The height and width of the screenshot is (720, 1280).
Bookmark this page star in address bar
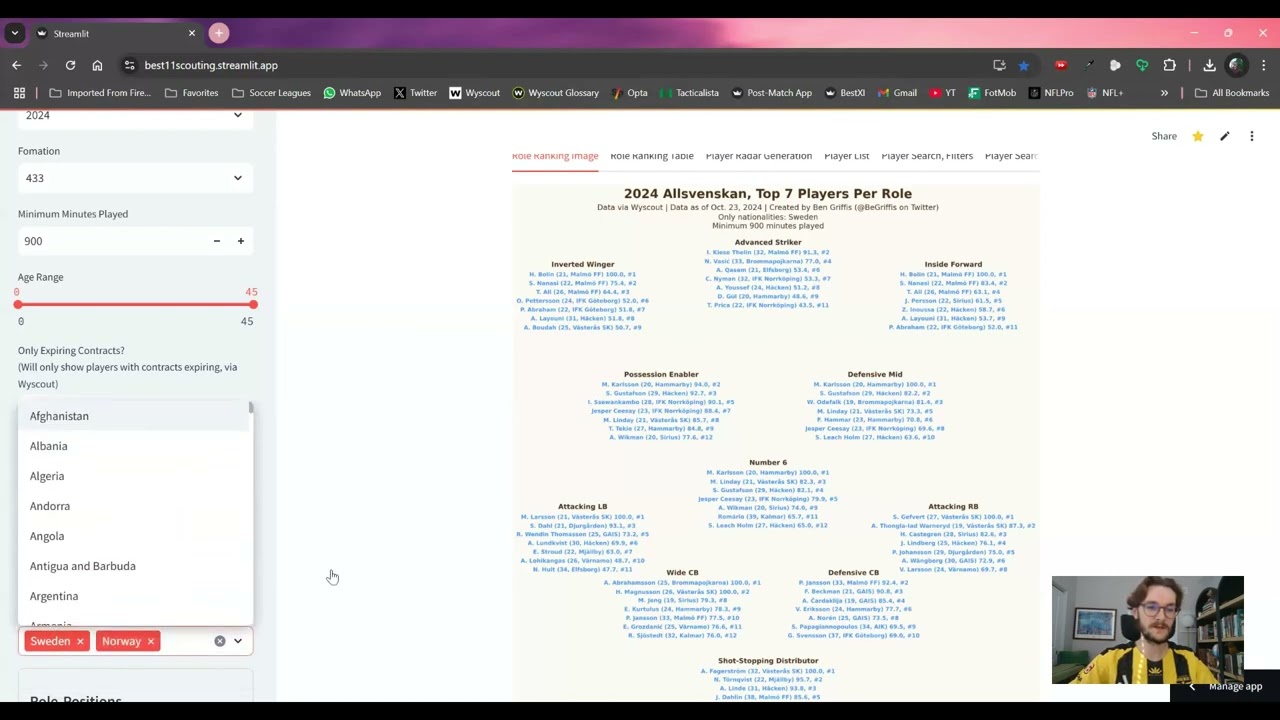1024,65
